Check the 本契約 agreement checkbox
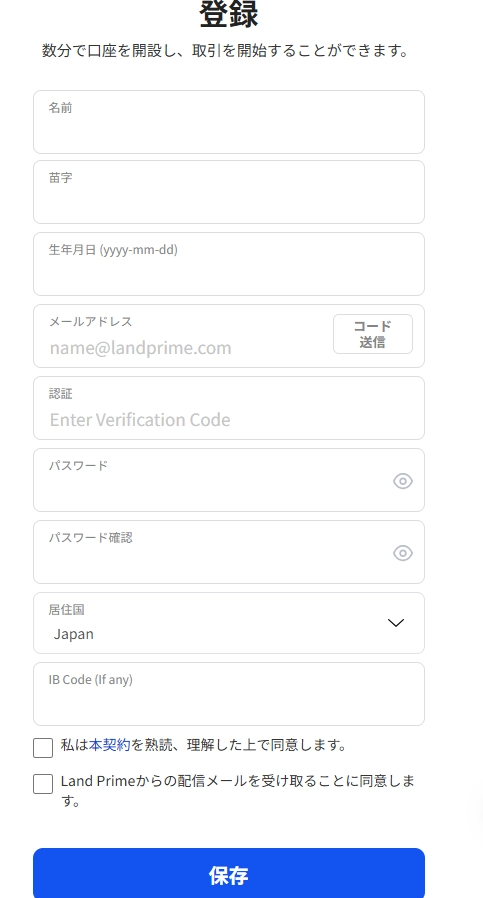483x898 pixels. (x=43, y=747)
